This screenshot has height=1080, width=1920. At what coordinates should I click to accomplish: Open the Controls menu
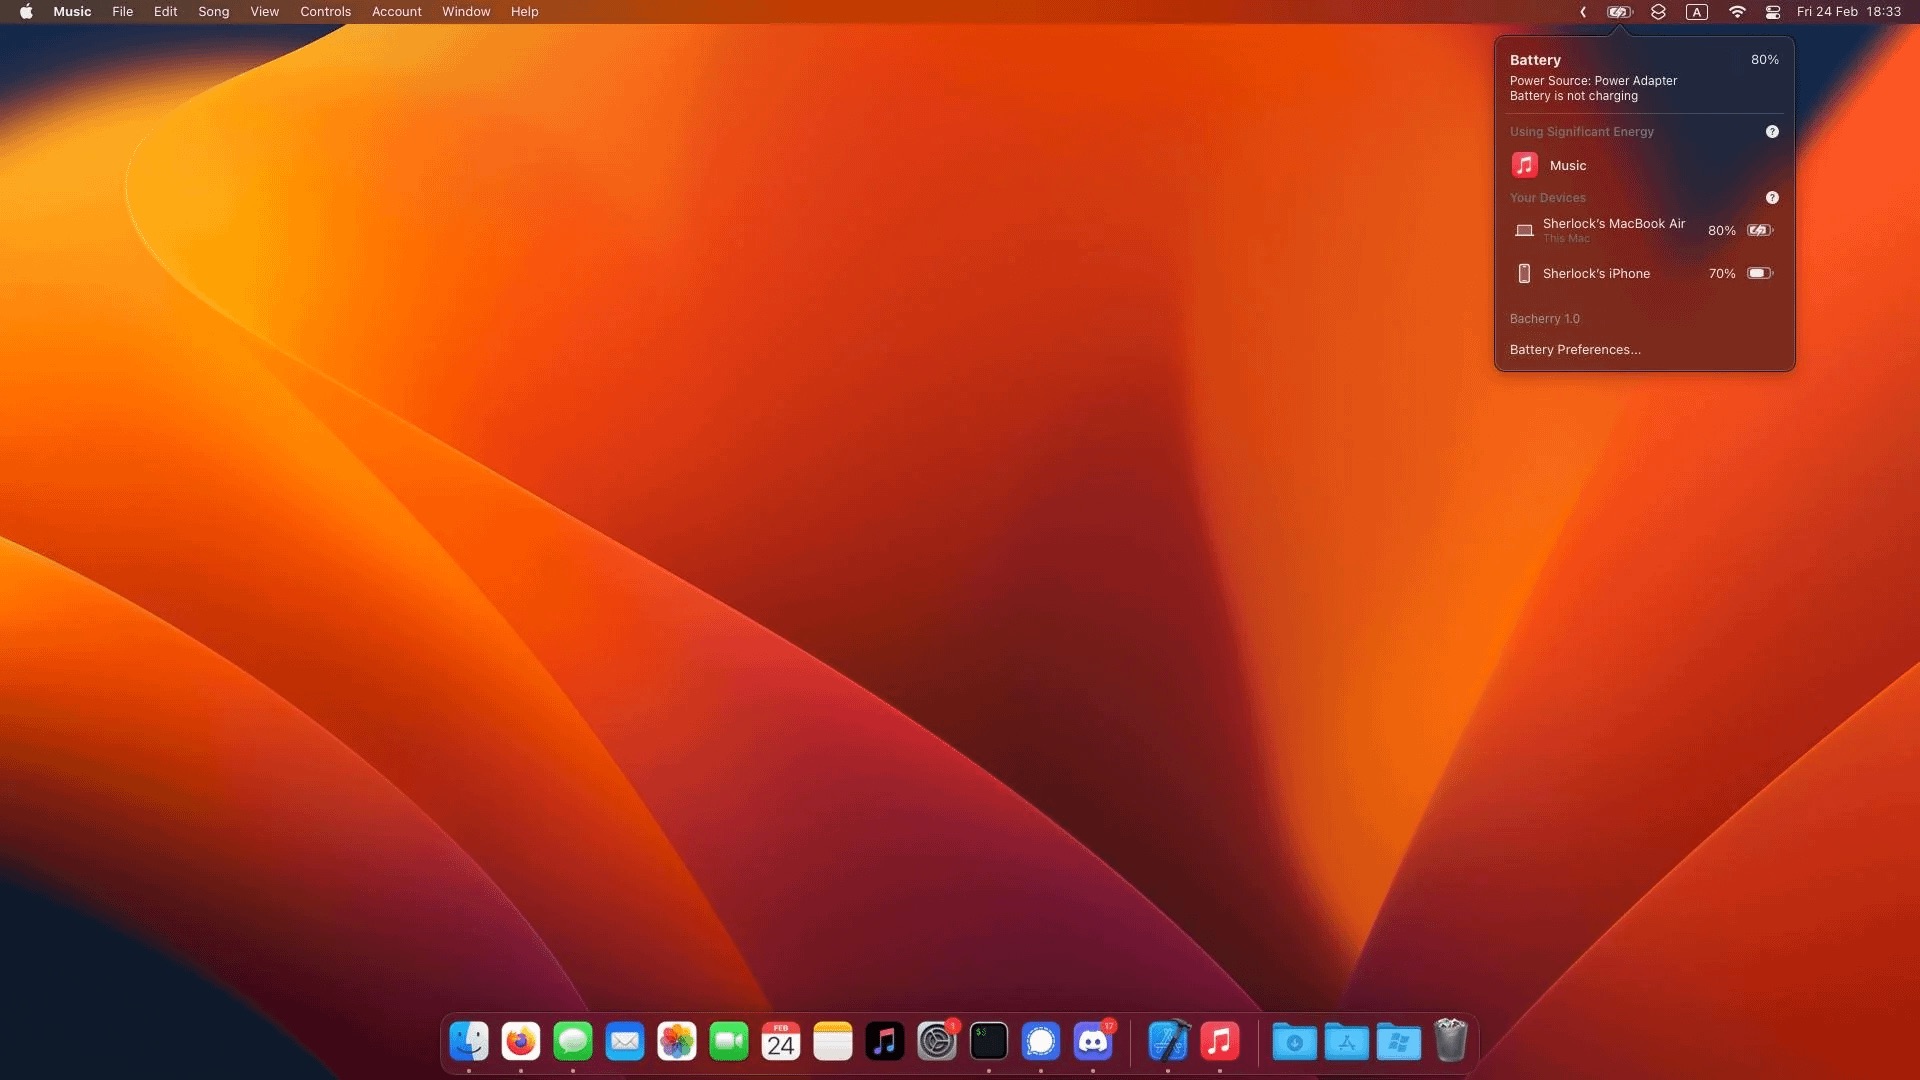[x=325, y=12]
